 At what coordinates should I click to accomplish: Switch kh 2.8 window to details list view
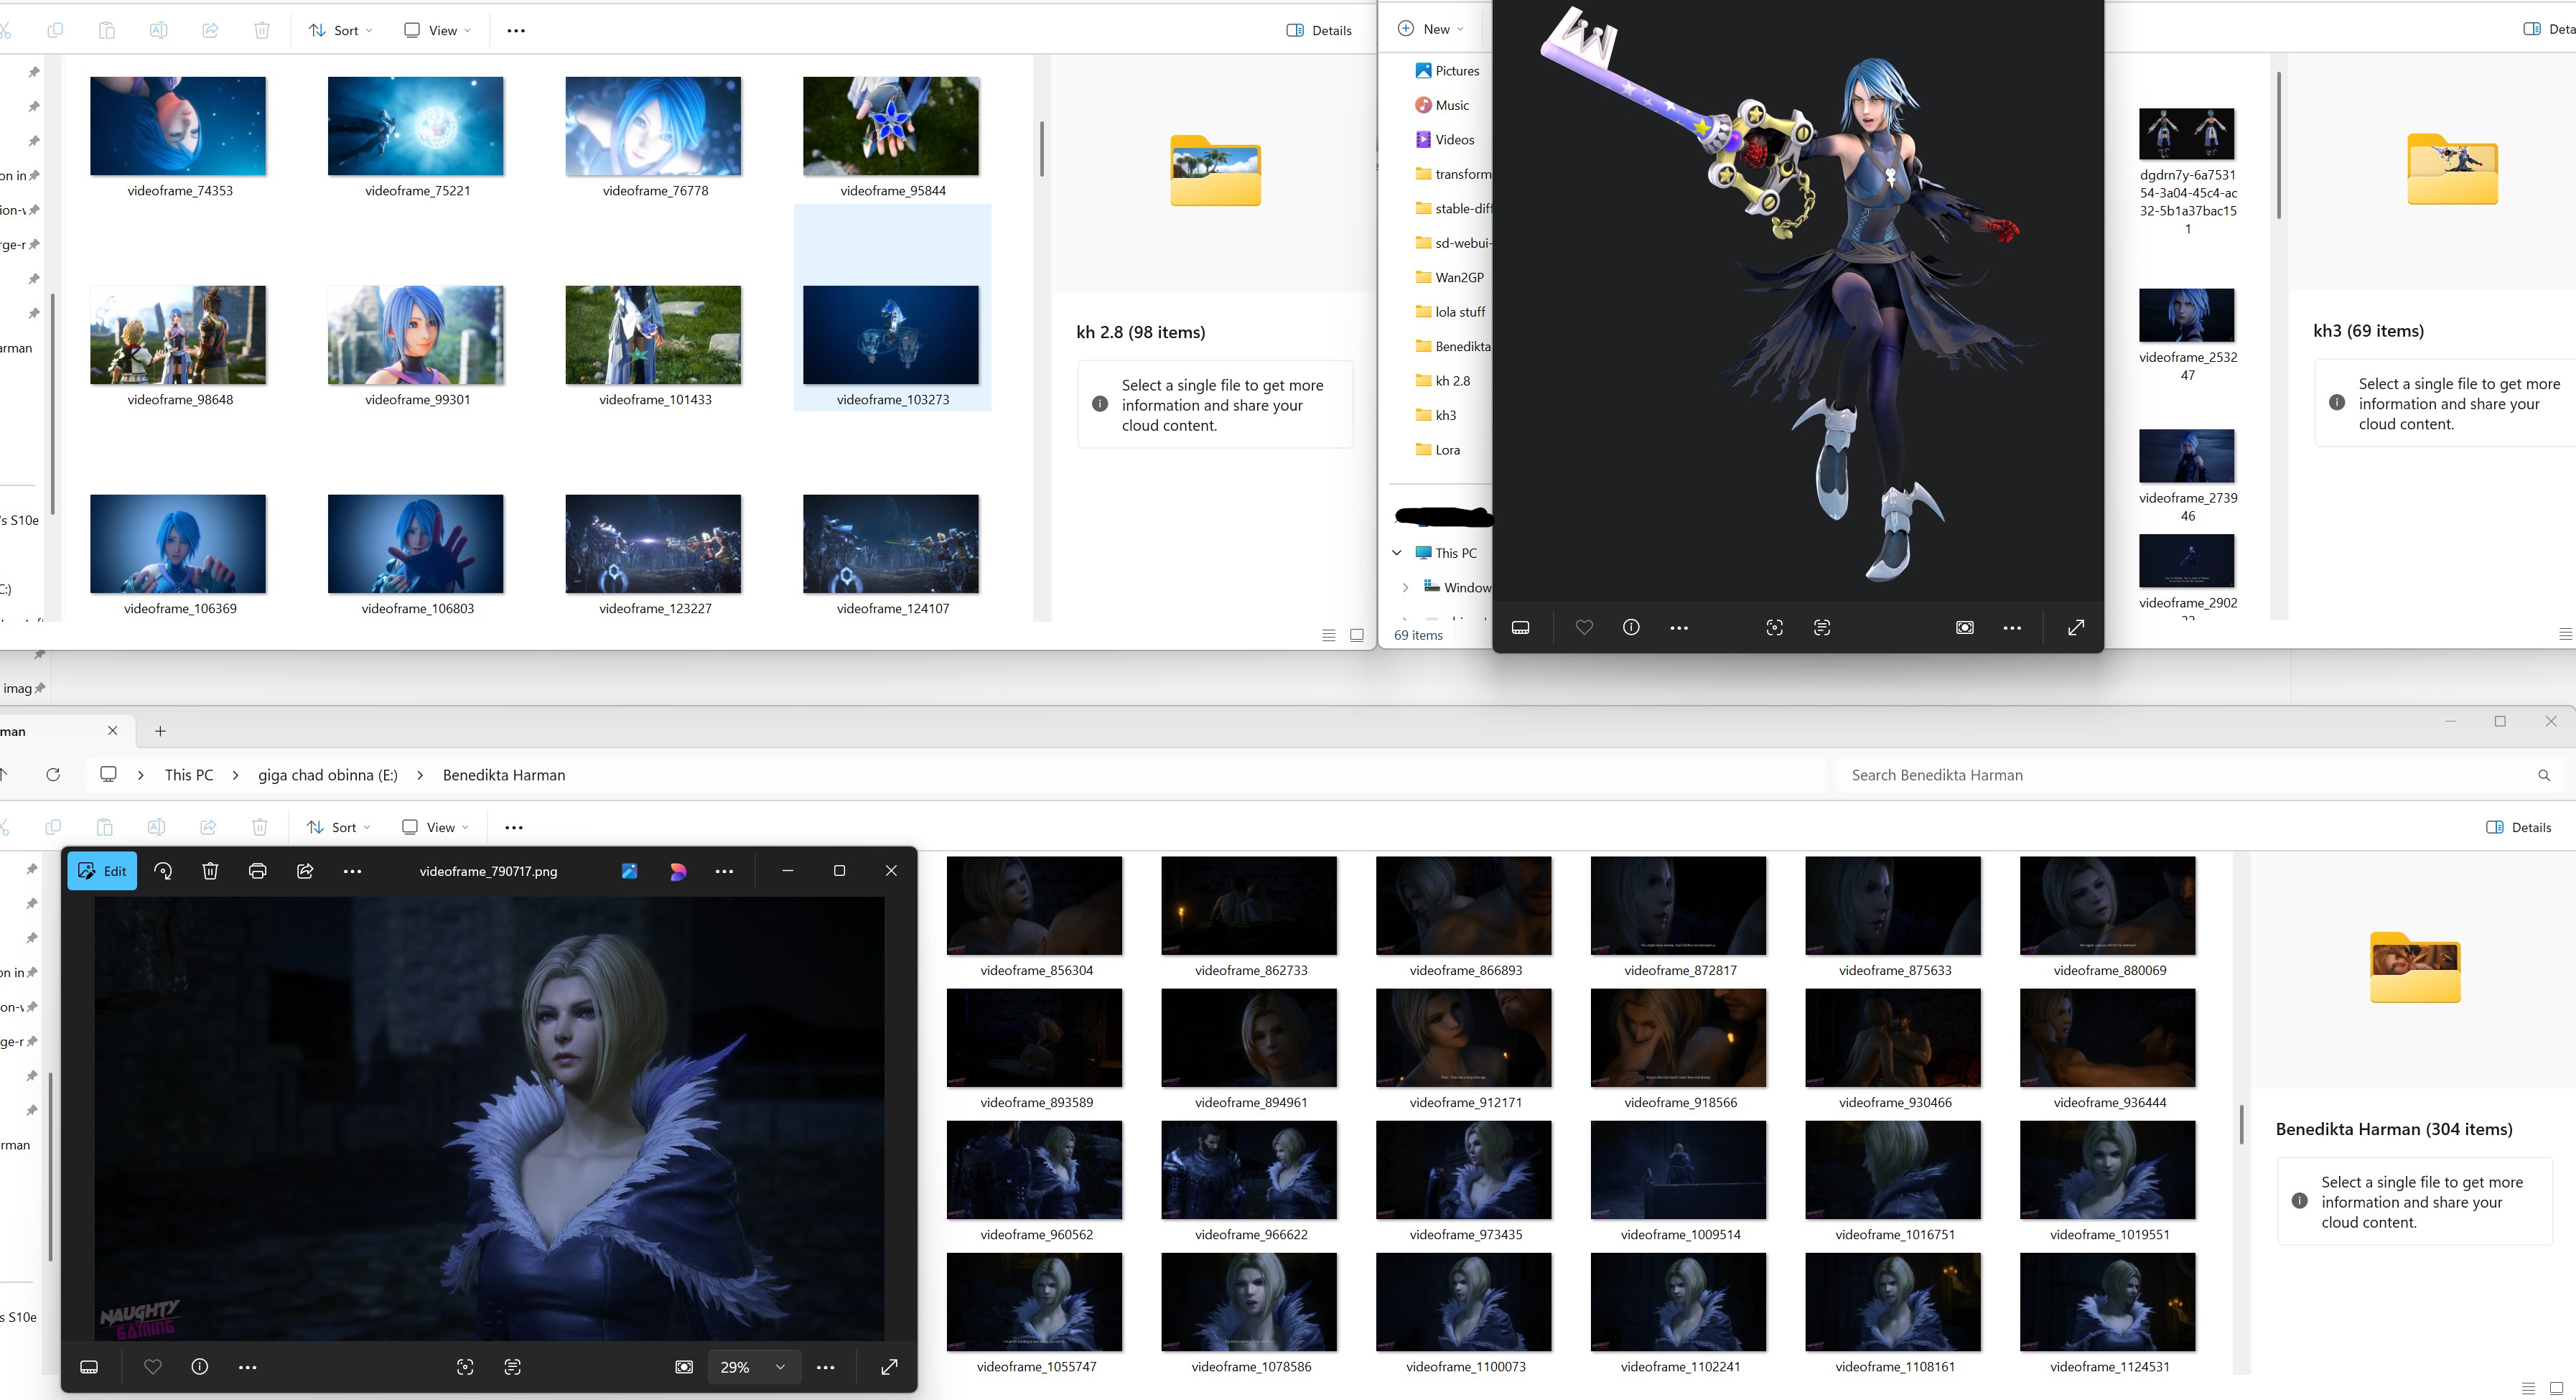click(1329, 635)
